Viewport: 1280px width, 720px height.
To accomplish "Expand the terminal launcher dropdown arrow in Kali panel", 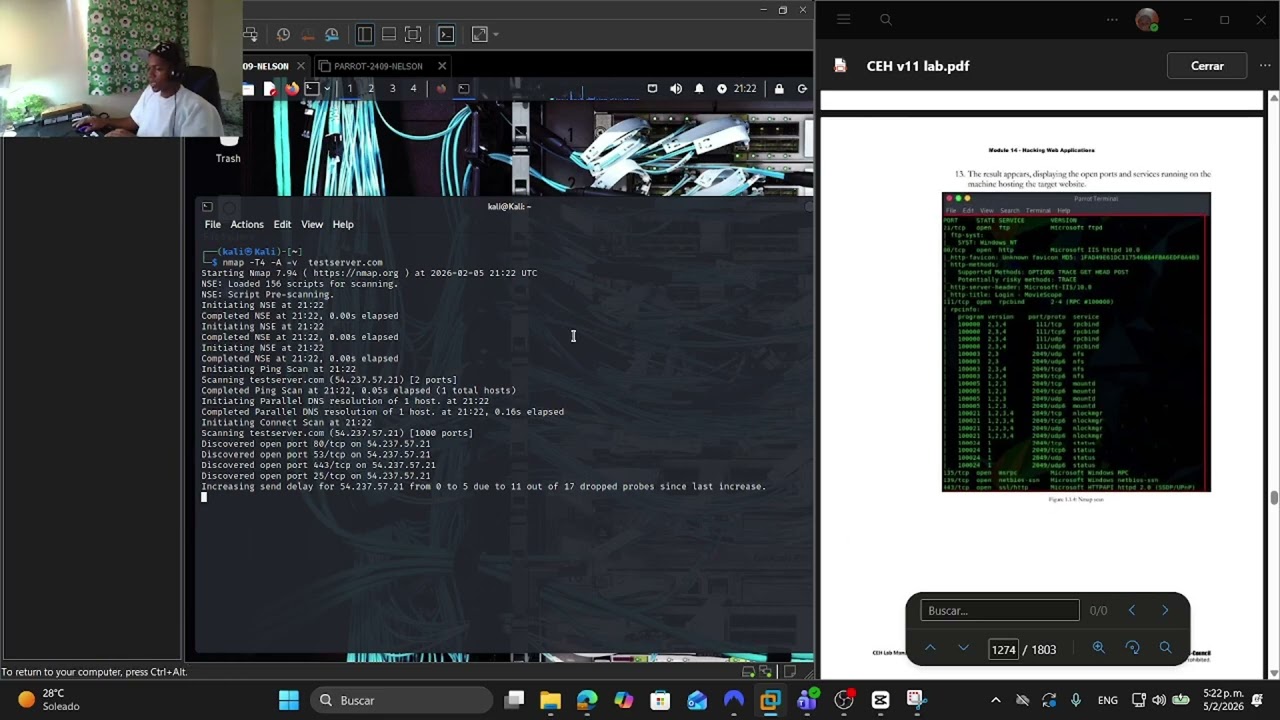I will click(x=326, y=89).
